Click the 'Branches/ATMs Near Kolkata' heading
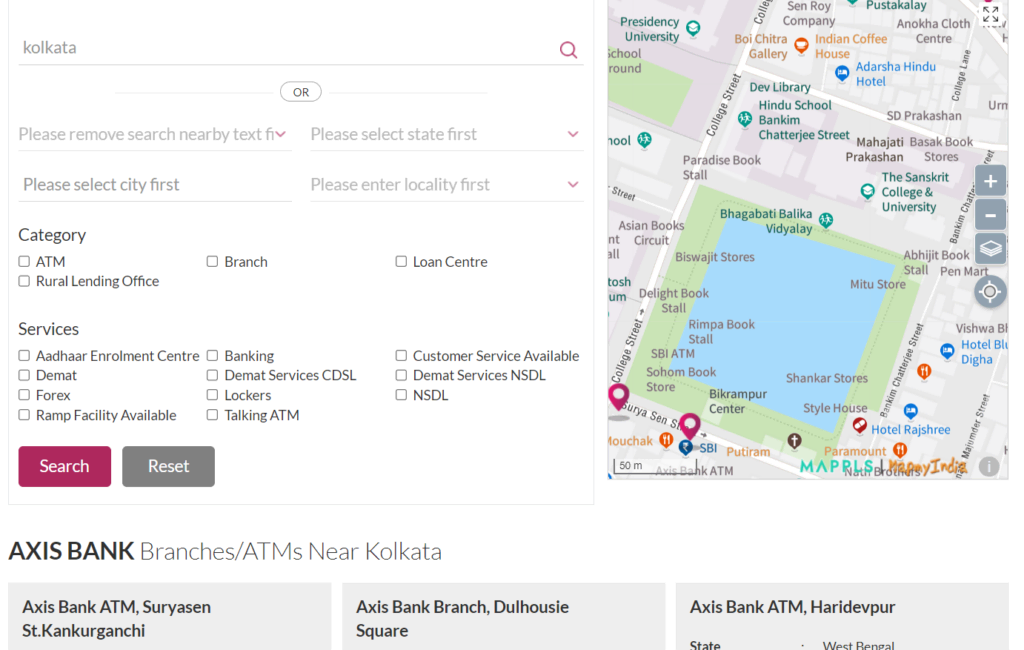1024x650 pixels. coord(291,551)
